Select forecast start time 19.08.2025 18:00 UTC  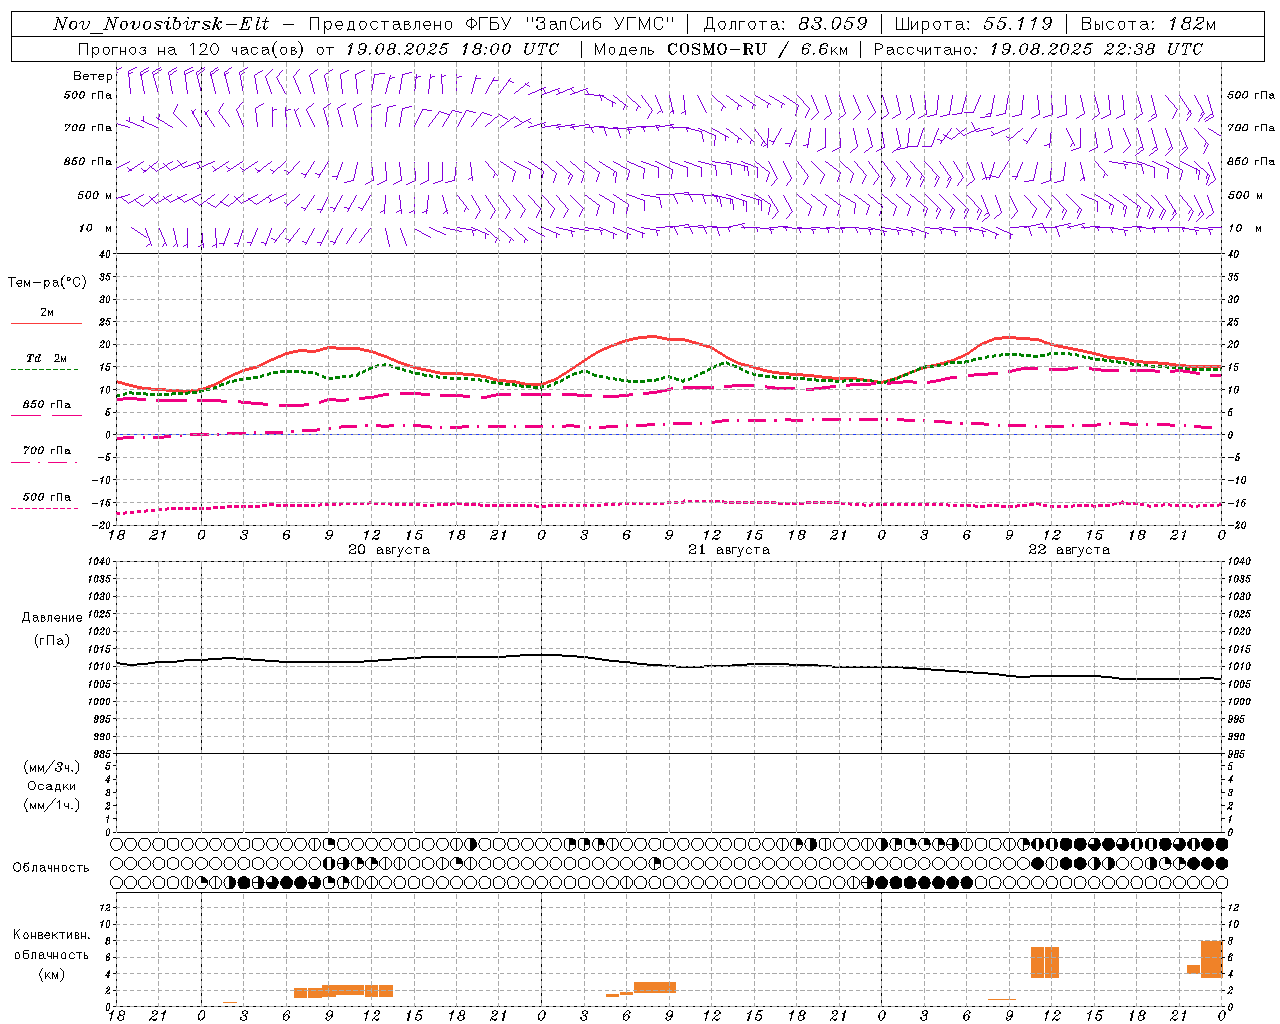452,49
